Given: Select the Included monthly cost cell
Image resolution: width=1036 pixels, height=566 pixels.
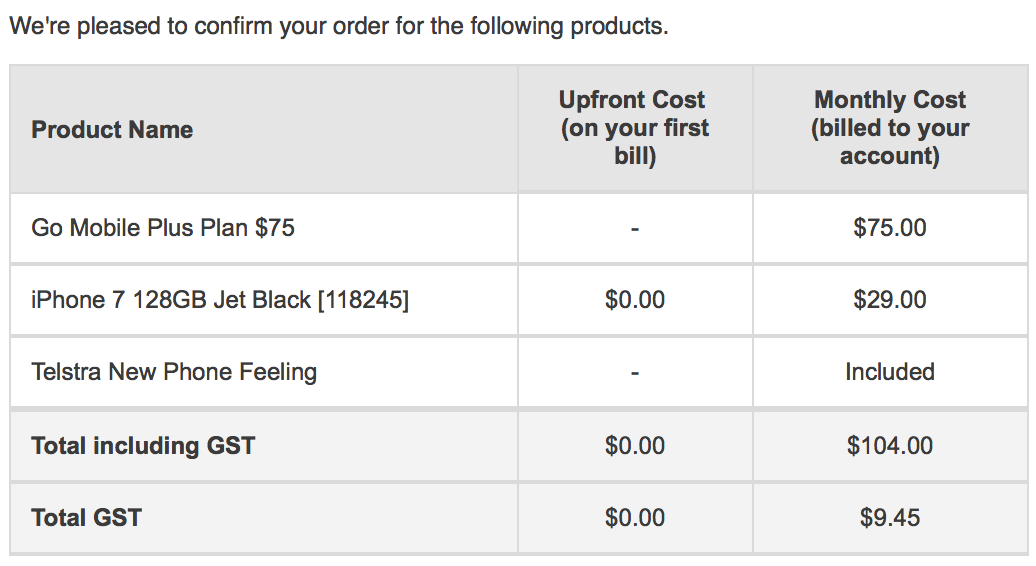Looking at the screenshot, I should click(x=889, y=372).
